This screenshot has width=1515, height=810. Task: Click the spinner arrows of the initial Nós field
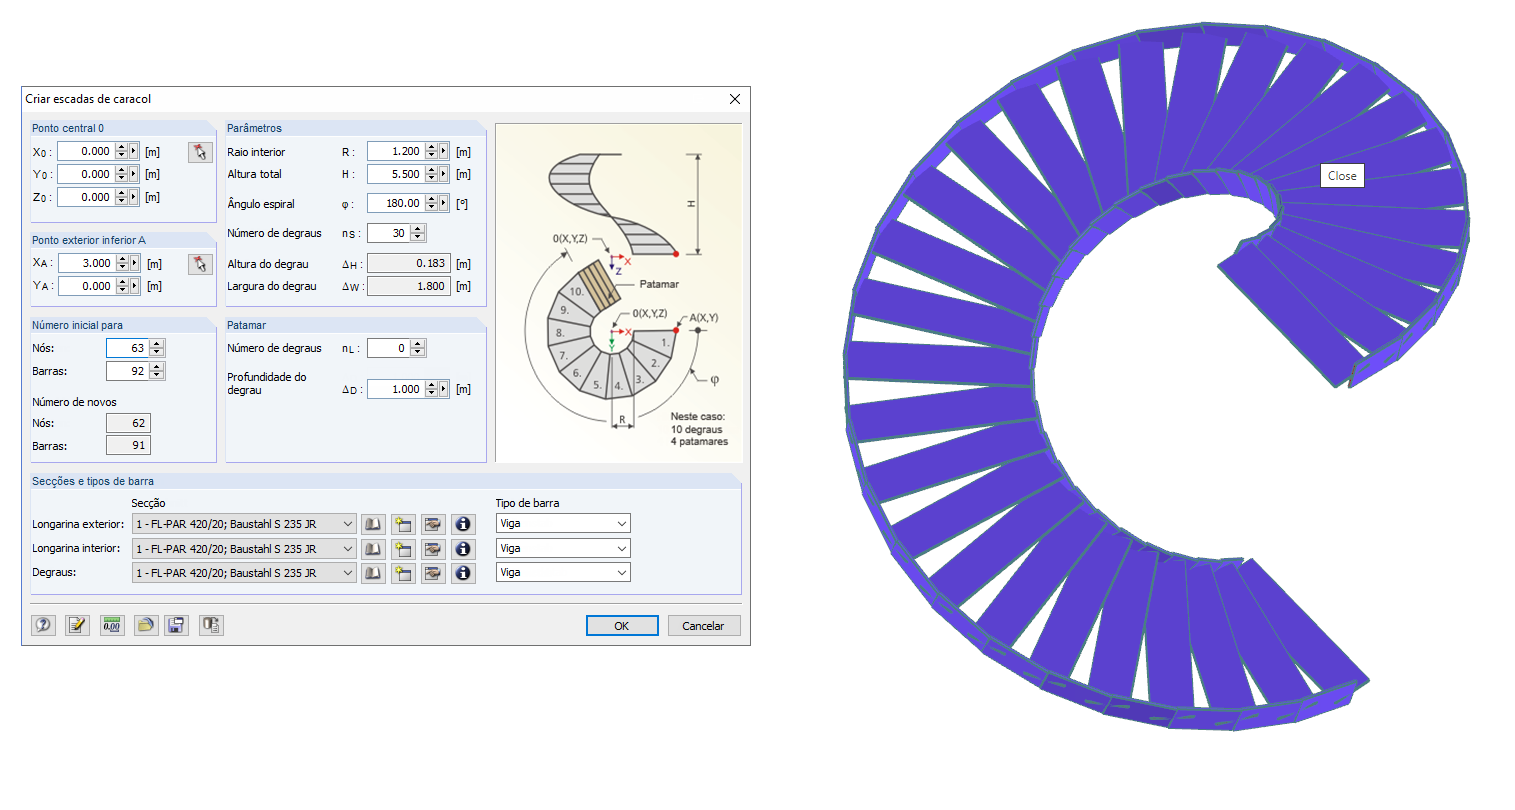(x=157, y=348)
